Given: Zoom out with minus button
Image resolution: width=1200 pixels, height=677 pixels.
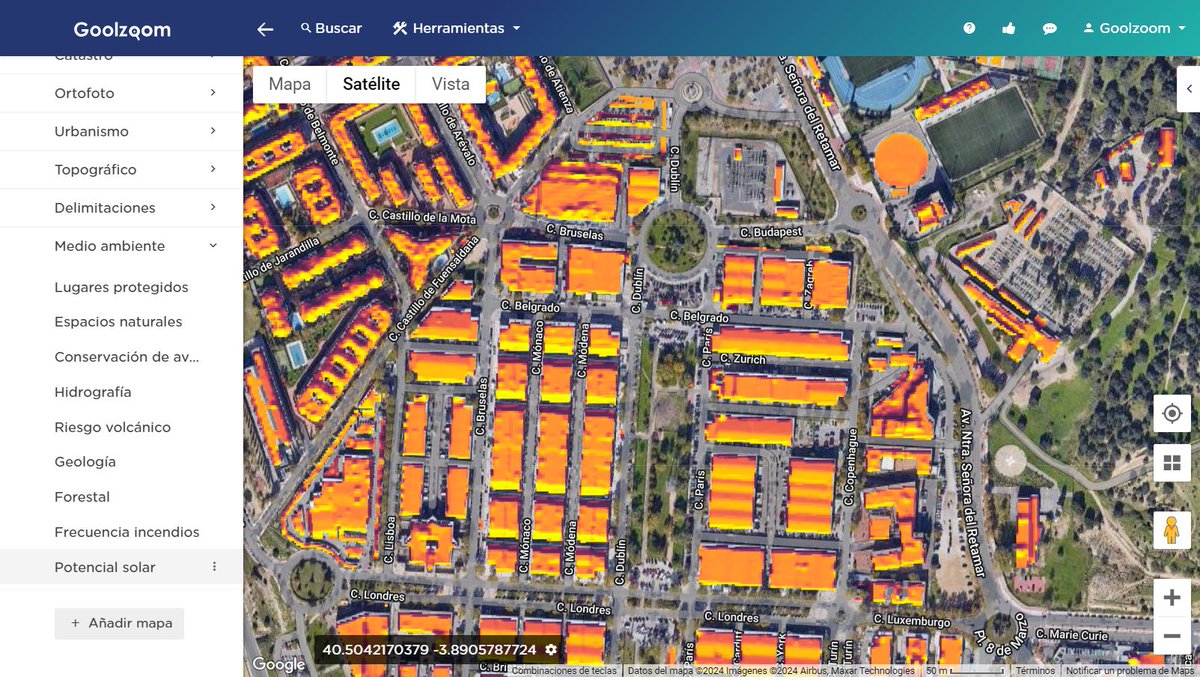Looking at the screenshot, I should point(1172,636).
